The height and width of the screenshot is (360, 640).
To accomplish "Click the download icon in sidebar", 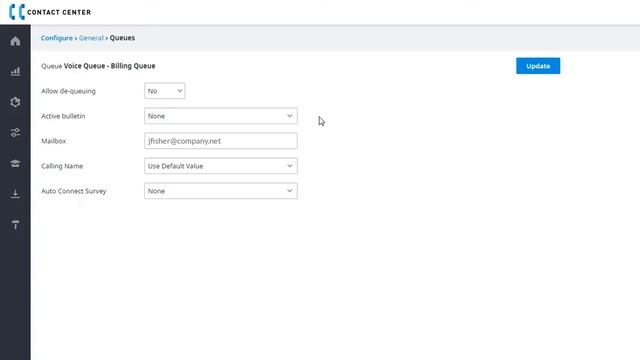I will pyautogui.click(x=15, y=194).
